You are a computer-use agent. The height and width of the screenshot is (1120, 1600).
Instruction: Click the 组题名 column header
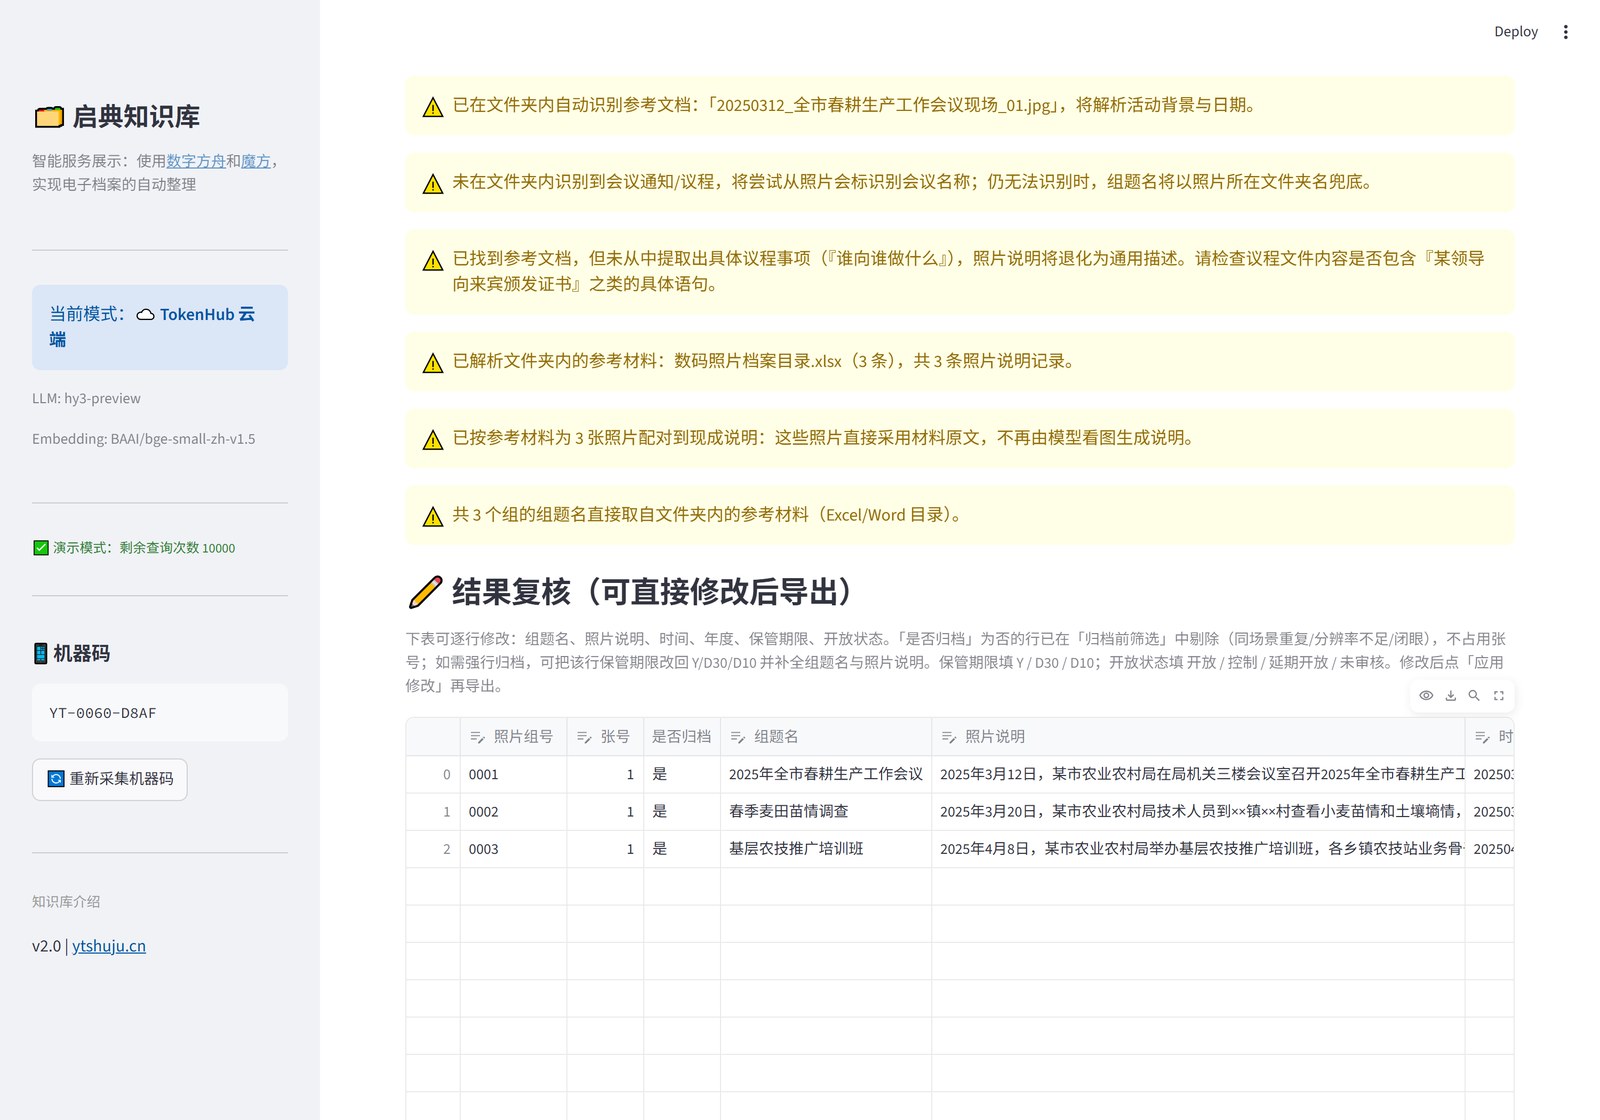click(x=826, y=736)
